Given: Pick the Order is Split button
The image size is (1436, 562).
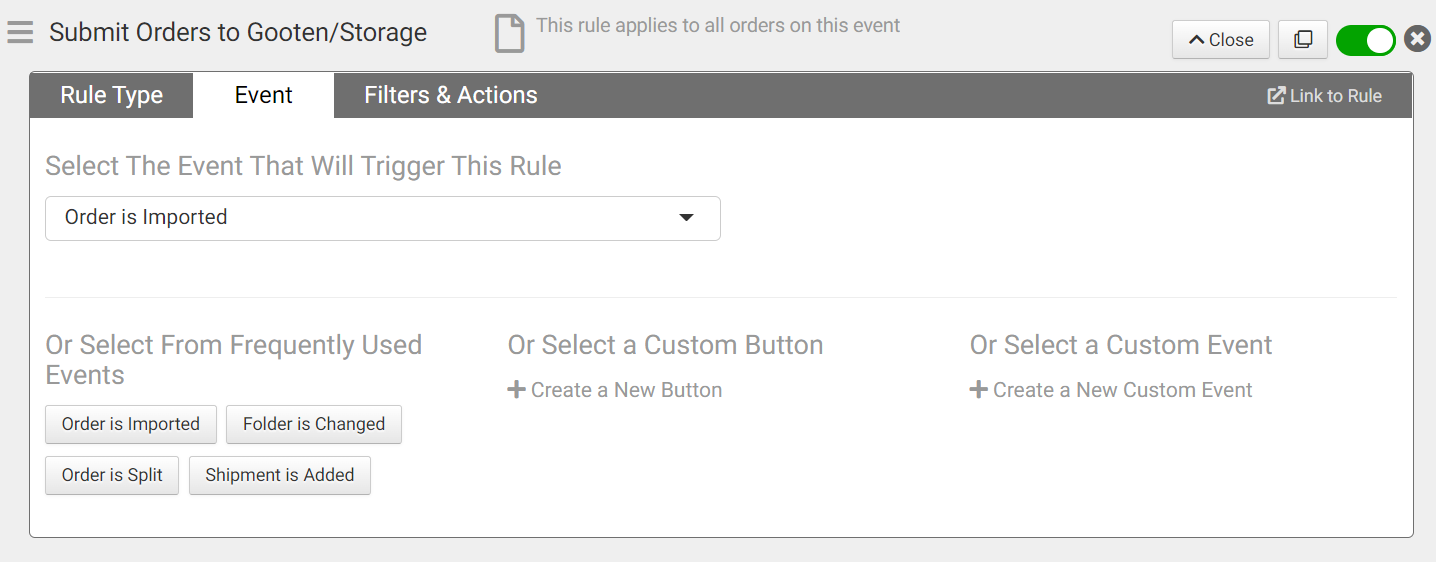Looking at the screenshot, I should click(112, 475).
